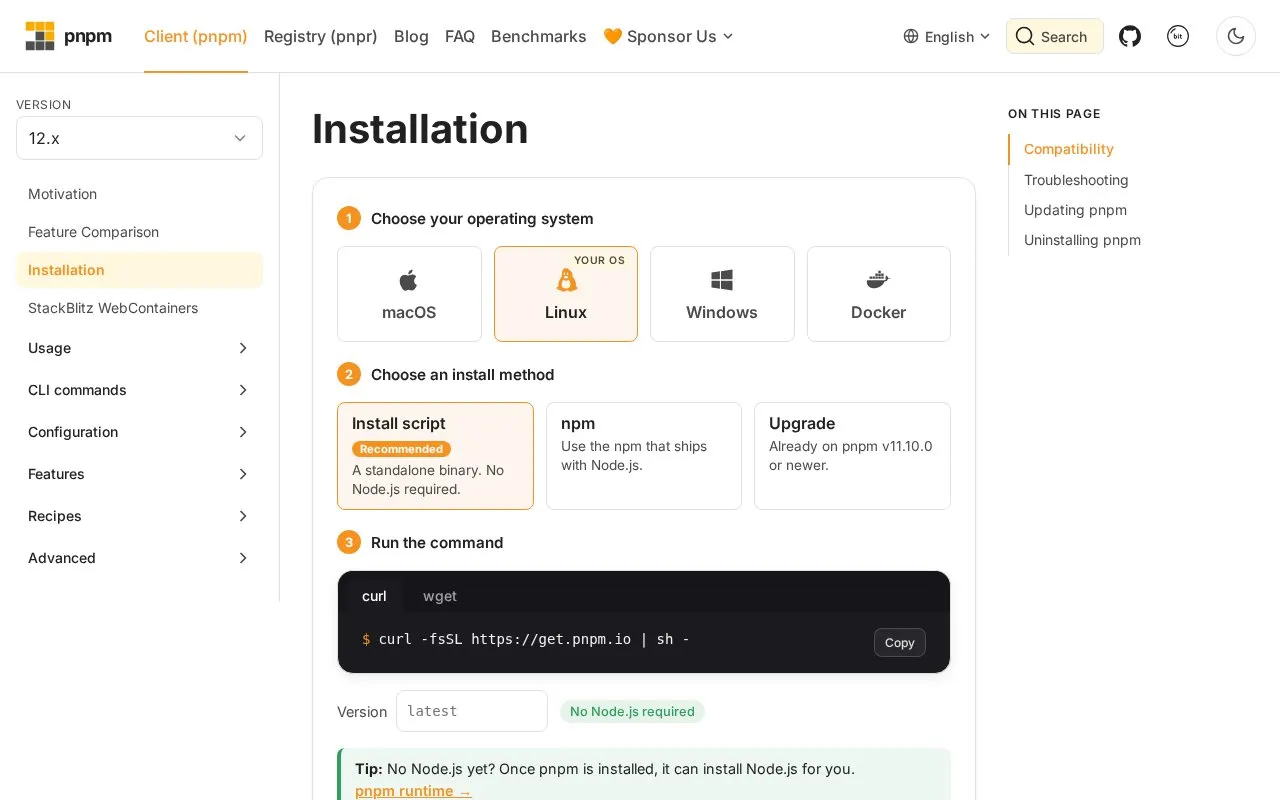Choose the npm install method
The width and height of the screenshot is (1280, 800).
(644, 456)
